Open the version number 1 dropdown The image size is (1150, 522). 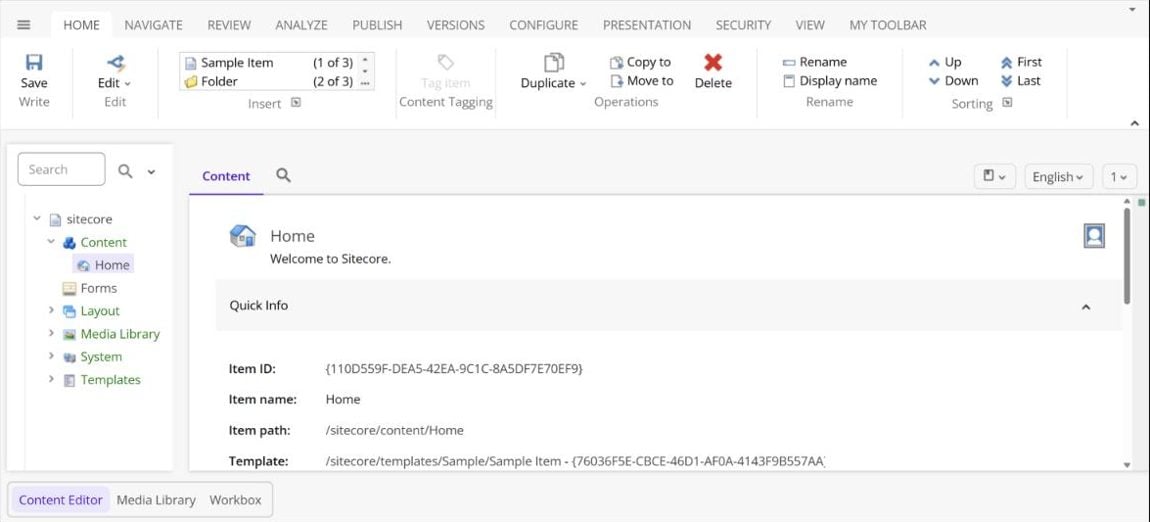coord(1119,177)
